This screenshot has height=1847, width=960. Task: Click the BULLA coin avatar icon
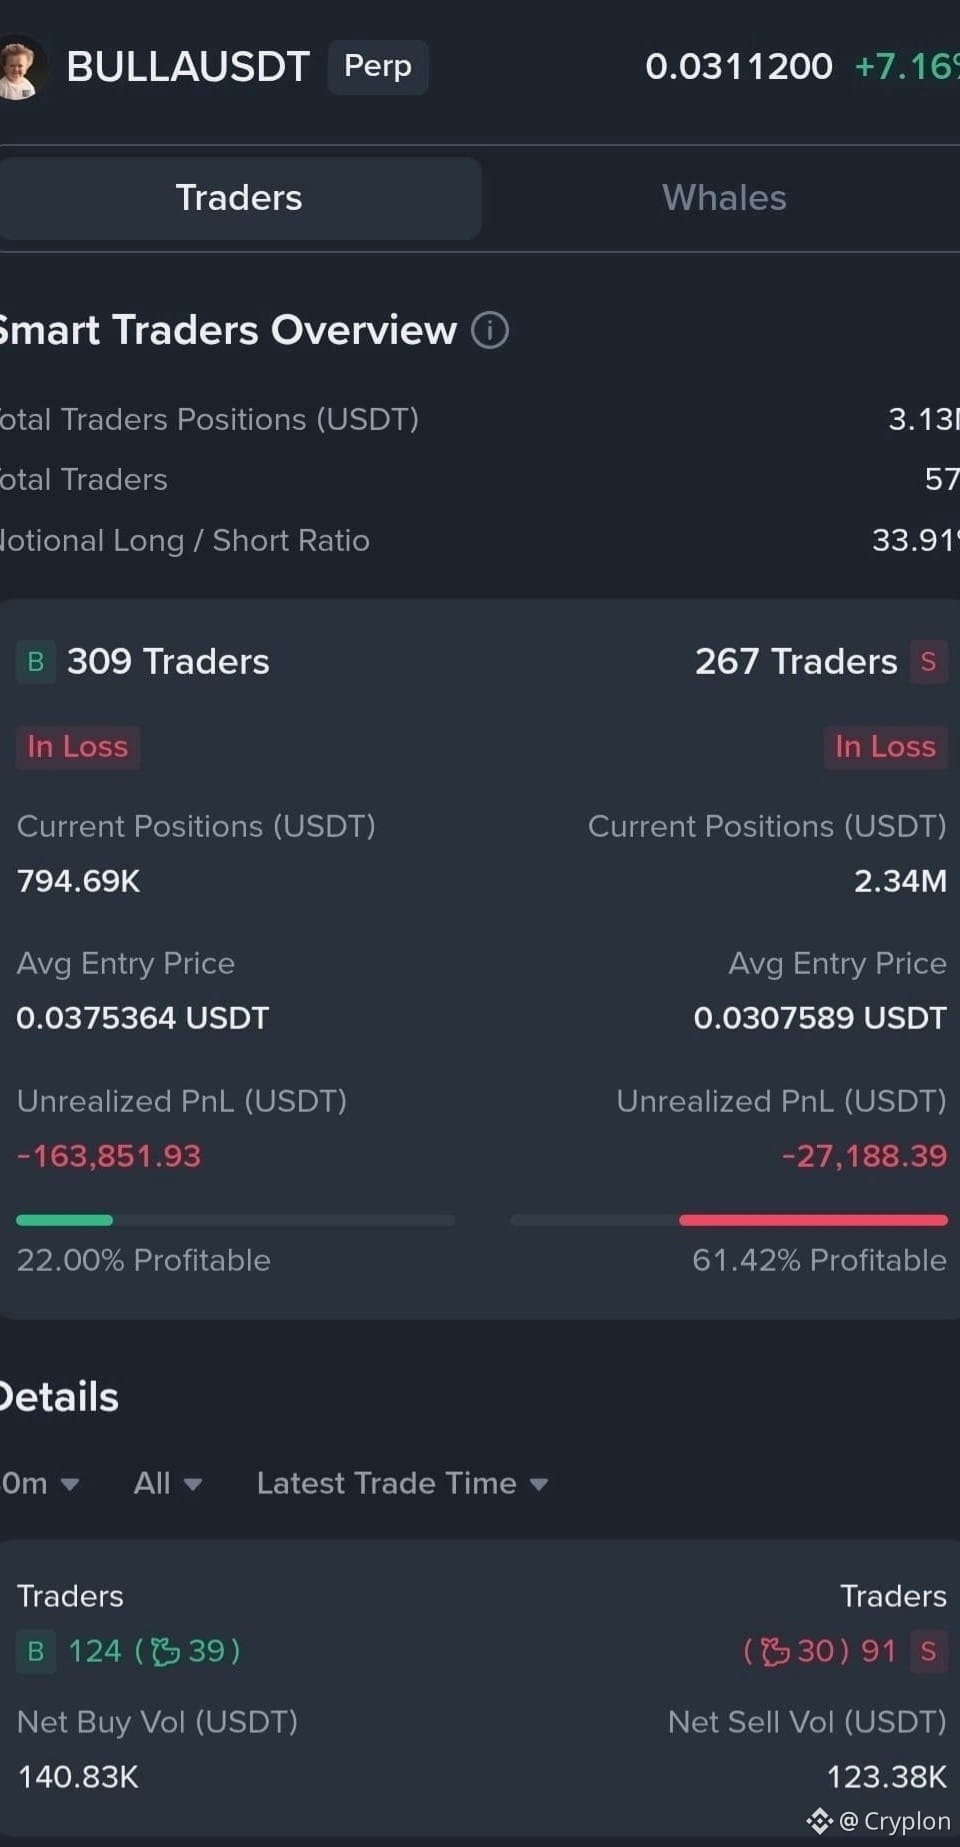[20, 67]
